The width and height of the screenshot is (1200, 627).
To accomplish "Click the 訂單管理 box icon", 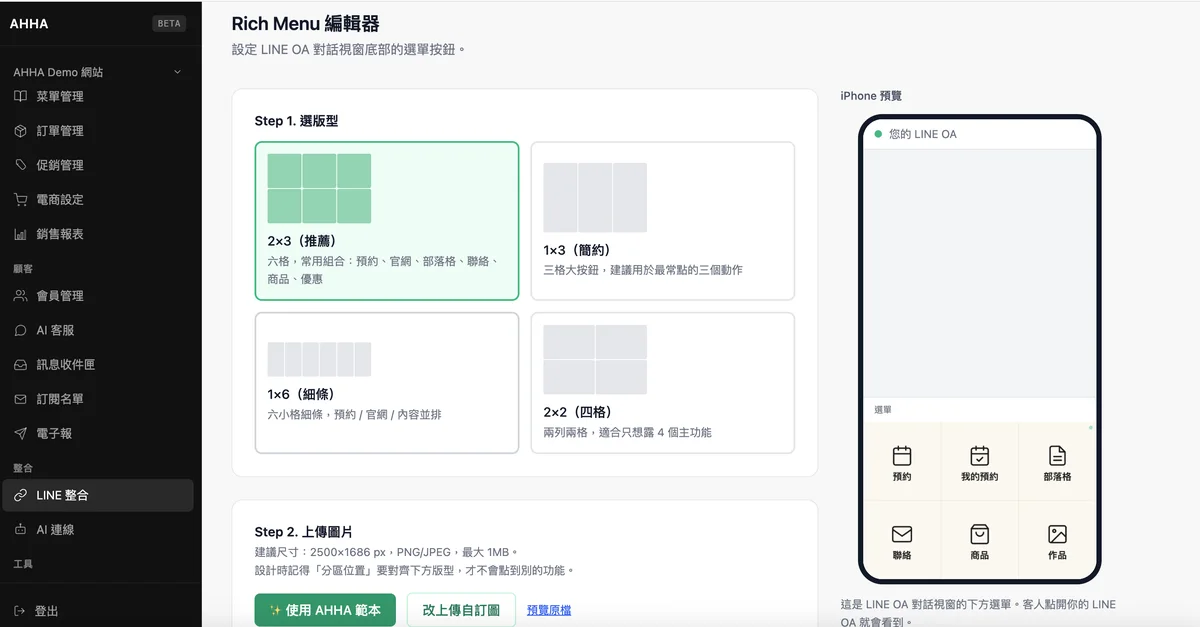I will (x=20, y=131).
